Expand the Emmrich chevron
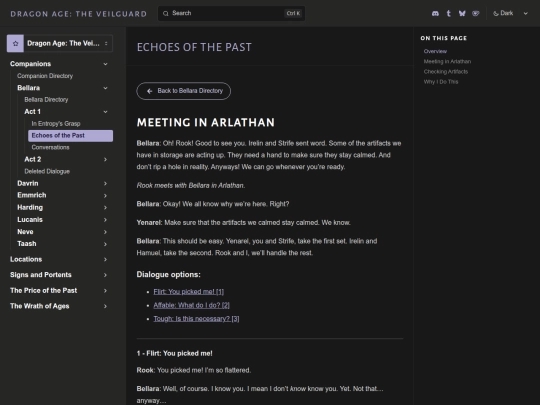The height and width of the screenshot is (405, 540). point(105,196)
